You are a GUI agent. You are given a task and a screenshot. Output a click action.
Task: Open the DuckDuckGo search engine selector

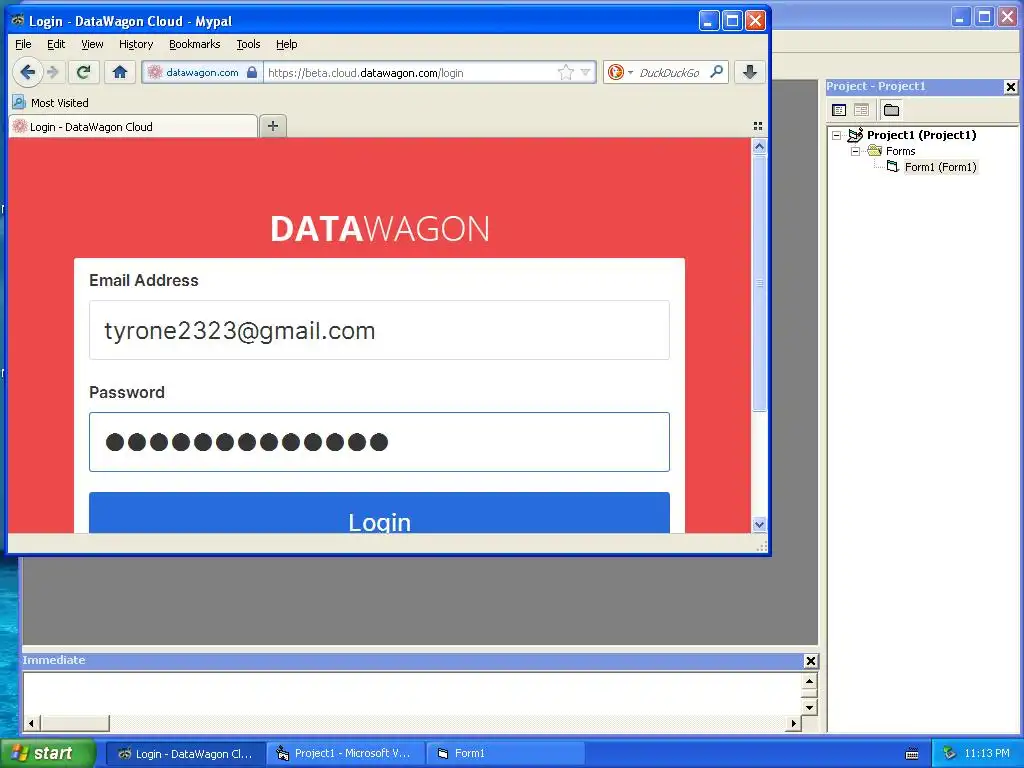point(619,72)
